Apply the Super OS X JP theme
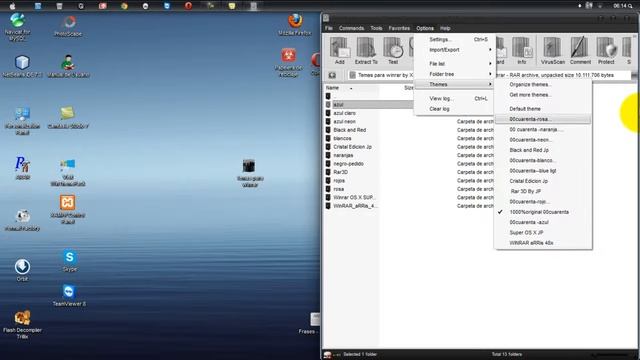Screen dimensions: 640x360 [x=542, y=232]
